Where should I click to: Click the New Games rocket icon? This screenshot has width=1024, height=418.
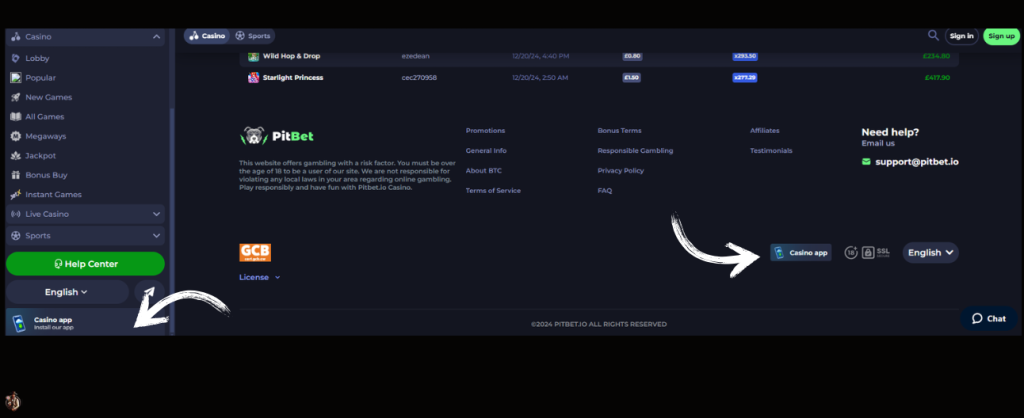coord(16,97)
